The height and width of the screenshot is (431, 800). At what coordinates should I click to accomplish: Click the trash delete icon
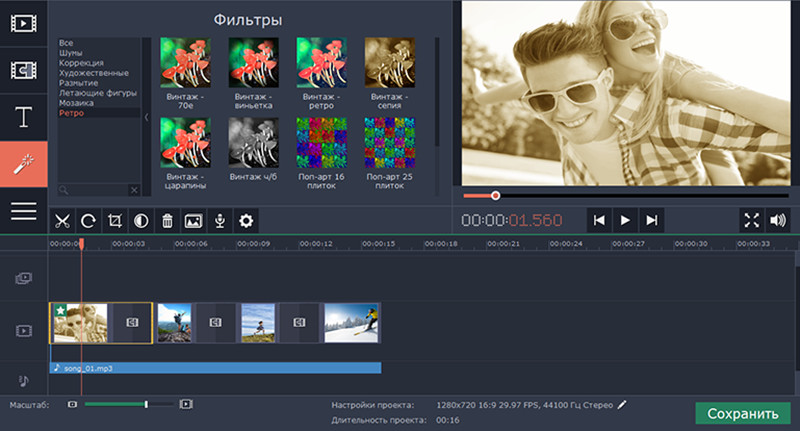[x=167, y=220]
